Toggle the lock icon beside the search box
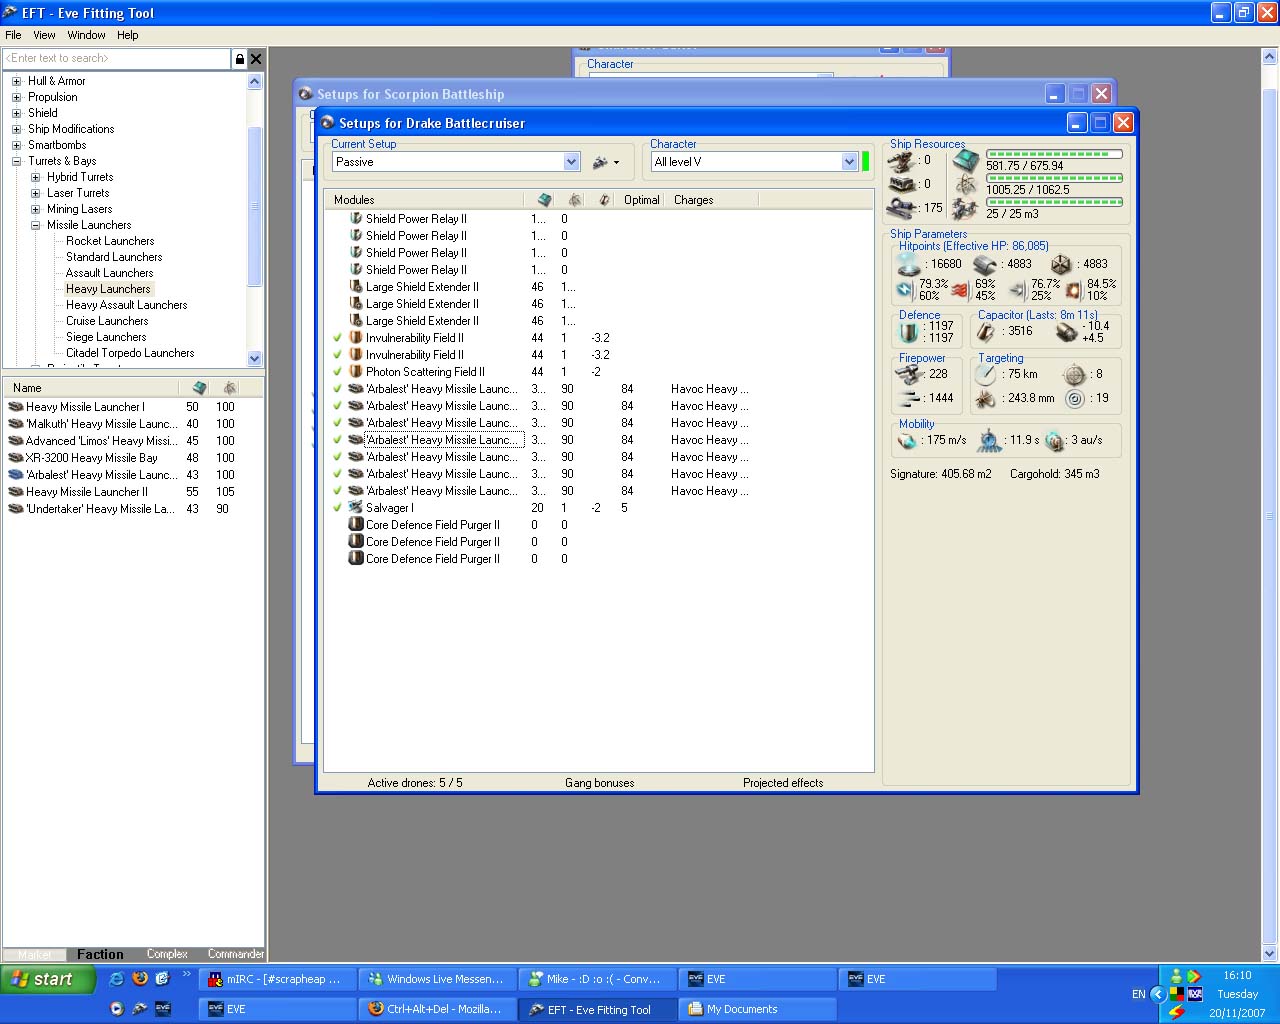The image size is (1280, 1024). tap(239, 59)
